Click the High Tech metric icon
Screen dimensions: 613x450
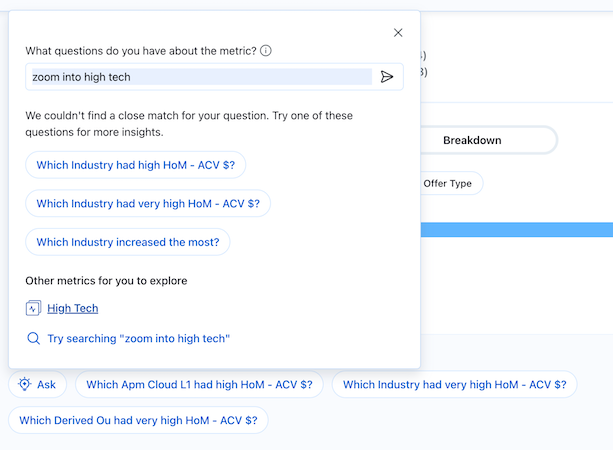tap(33, 308)
